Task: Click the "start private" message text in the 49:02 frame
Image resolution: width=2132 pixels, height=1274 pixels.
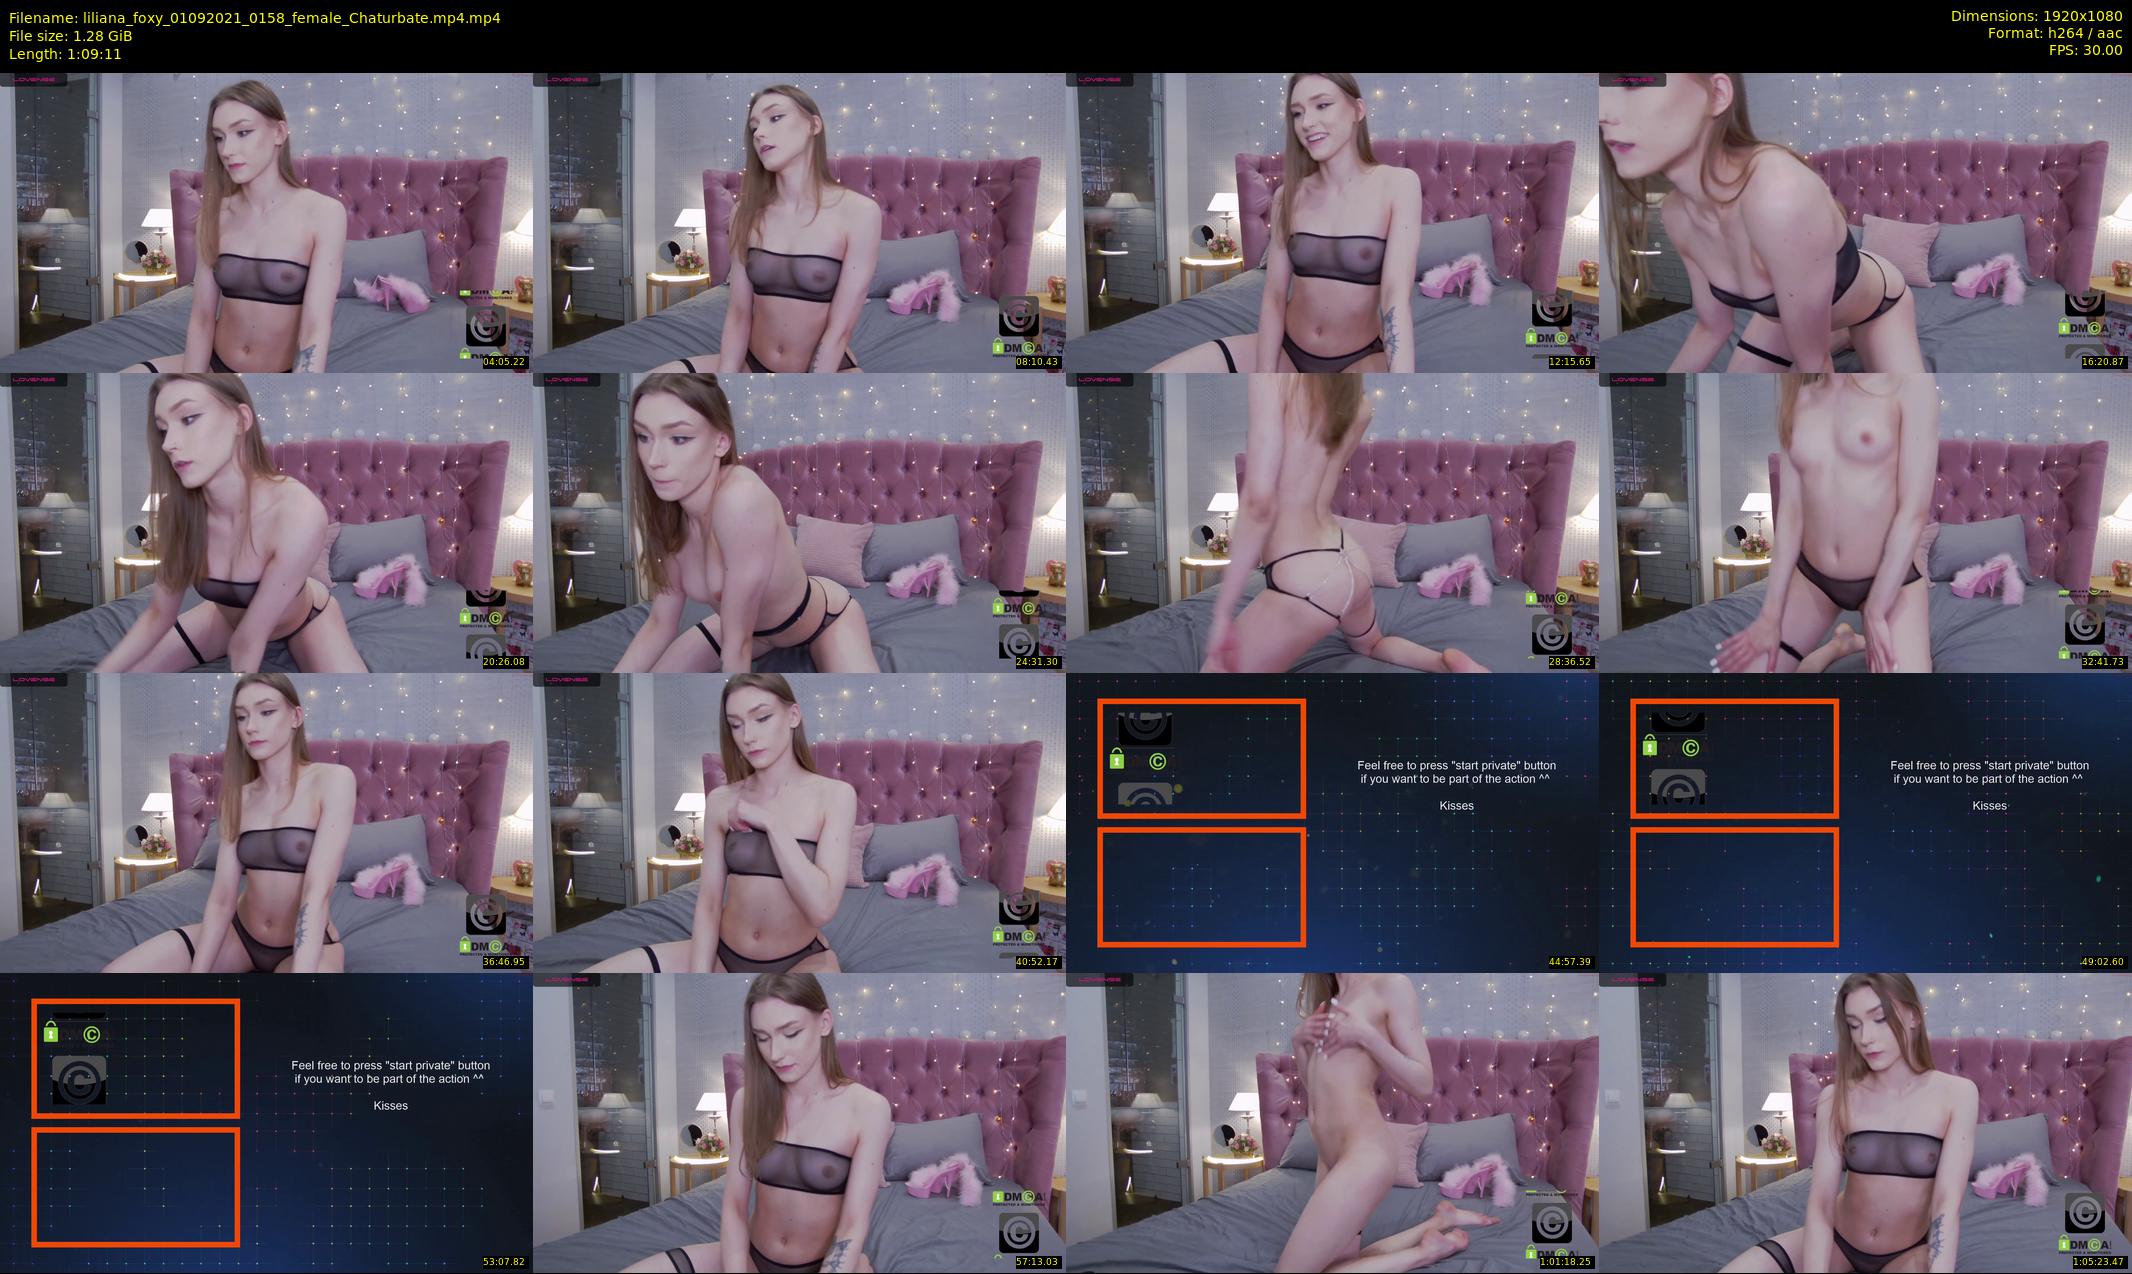Action: pyautogui.click(x=1988, y=772)
